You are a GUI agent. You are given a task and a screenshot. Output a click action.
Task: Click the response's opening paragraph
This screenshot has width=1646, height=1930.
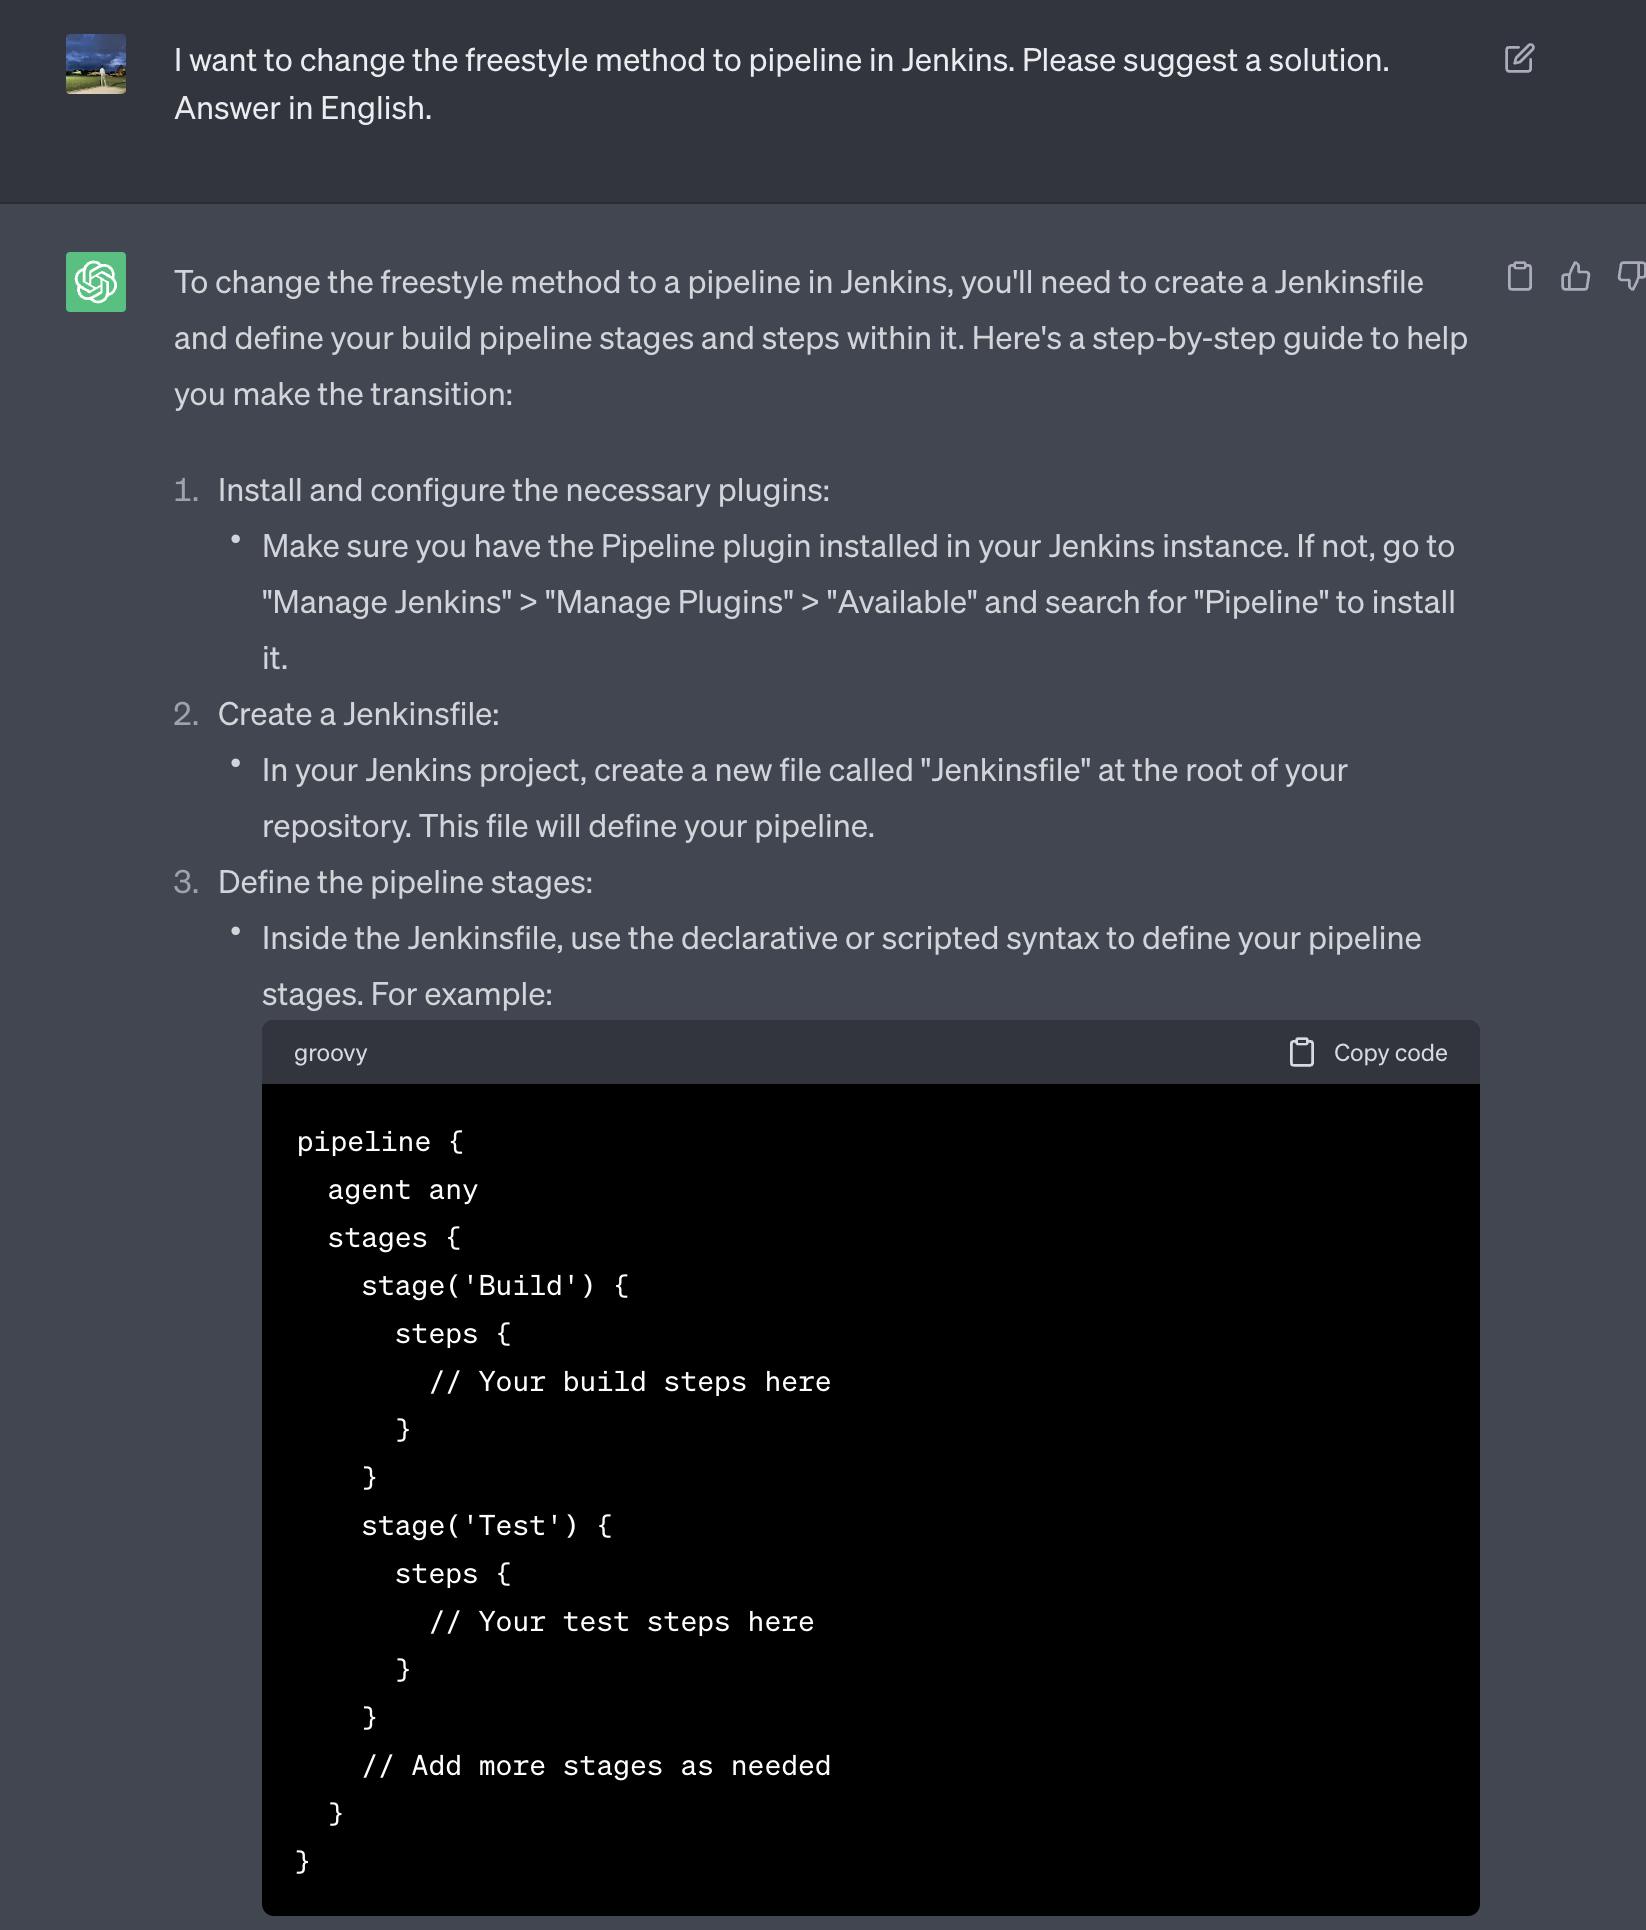point(820,338)
